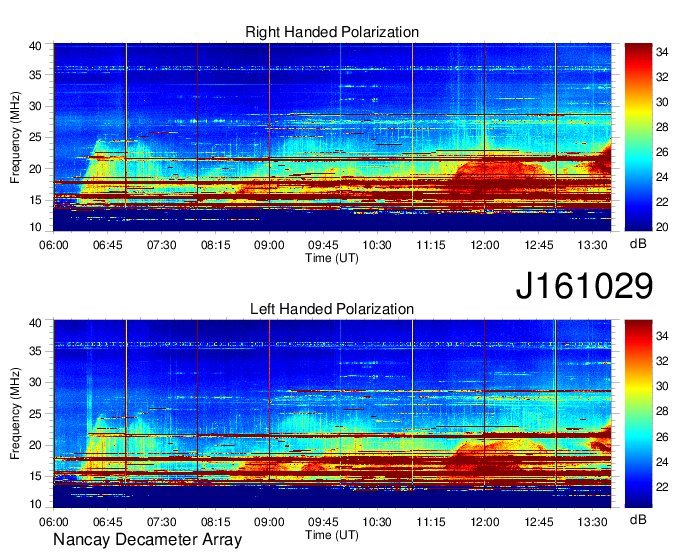680x552 pixels.
Task: Click the 06:45 time tick of the Right Handed plot
Action: (108, 245)
